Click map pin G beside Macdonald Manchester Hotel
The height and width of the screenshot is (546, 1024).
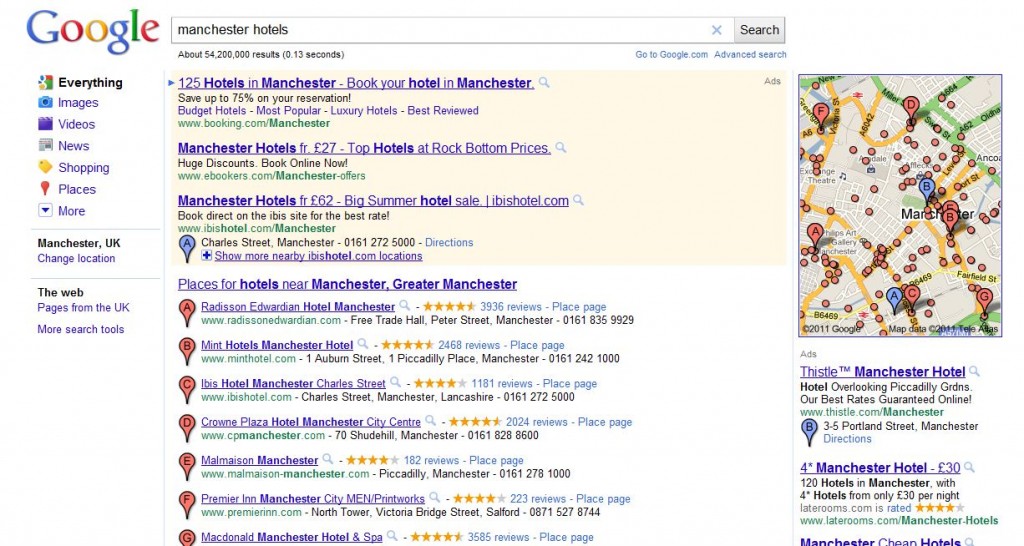[187, 538]
